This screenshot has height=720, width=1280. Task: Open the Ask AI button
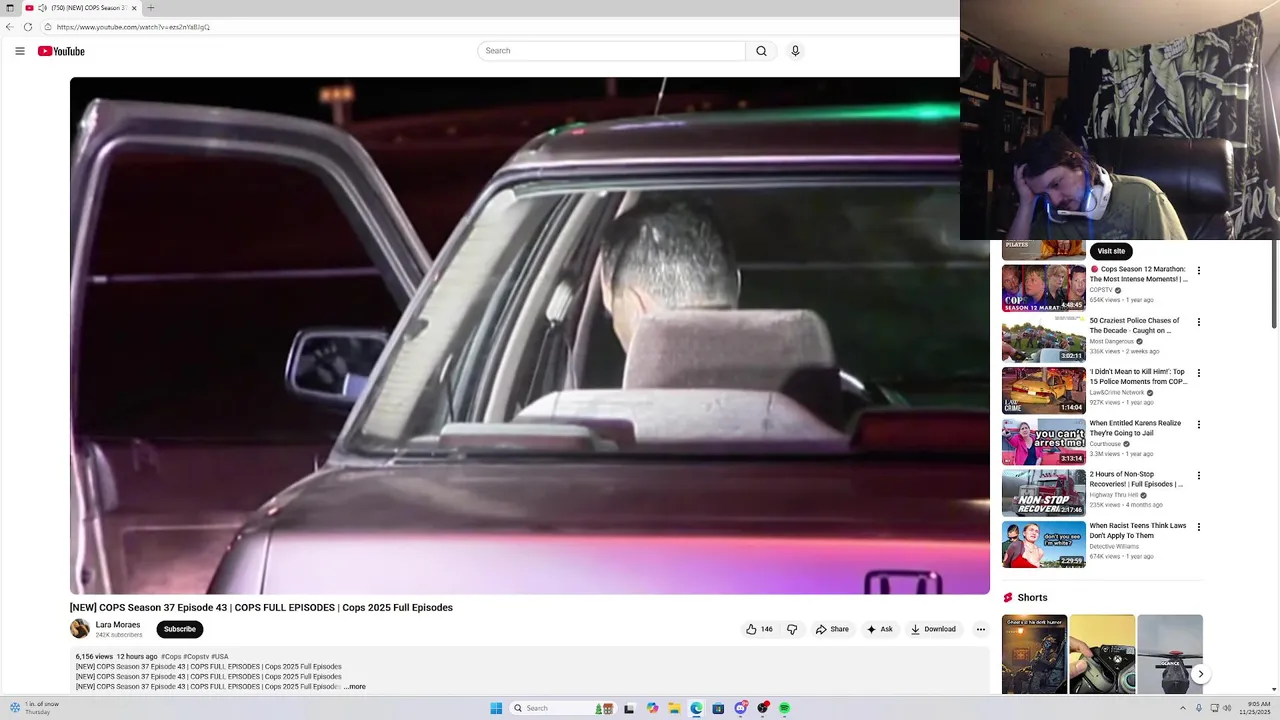coord(880,629)
